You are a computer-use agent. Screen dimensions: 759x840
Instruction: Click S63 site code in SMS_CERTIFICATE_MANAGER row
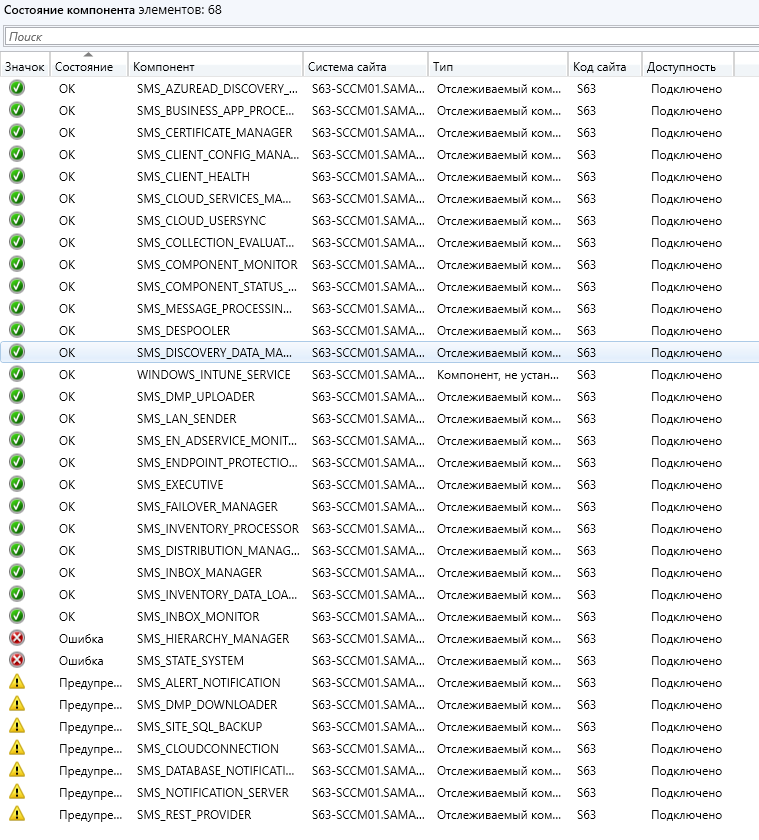[x=586, y=133]
